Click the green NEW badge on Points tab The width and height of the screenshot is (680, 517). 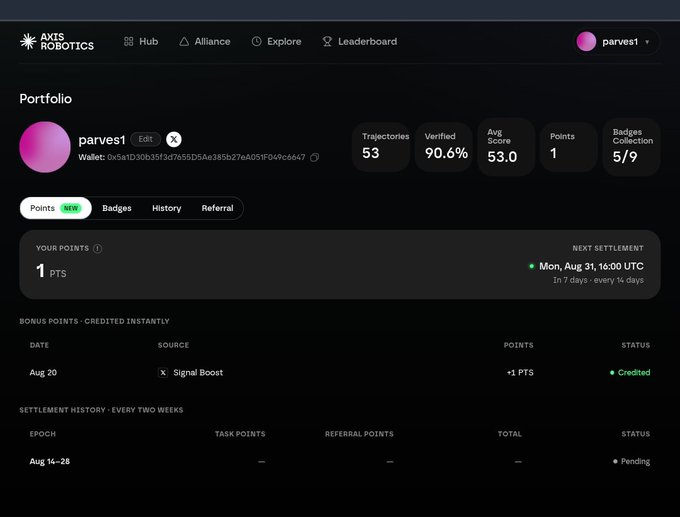(71, 208)
